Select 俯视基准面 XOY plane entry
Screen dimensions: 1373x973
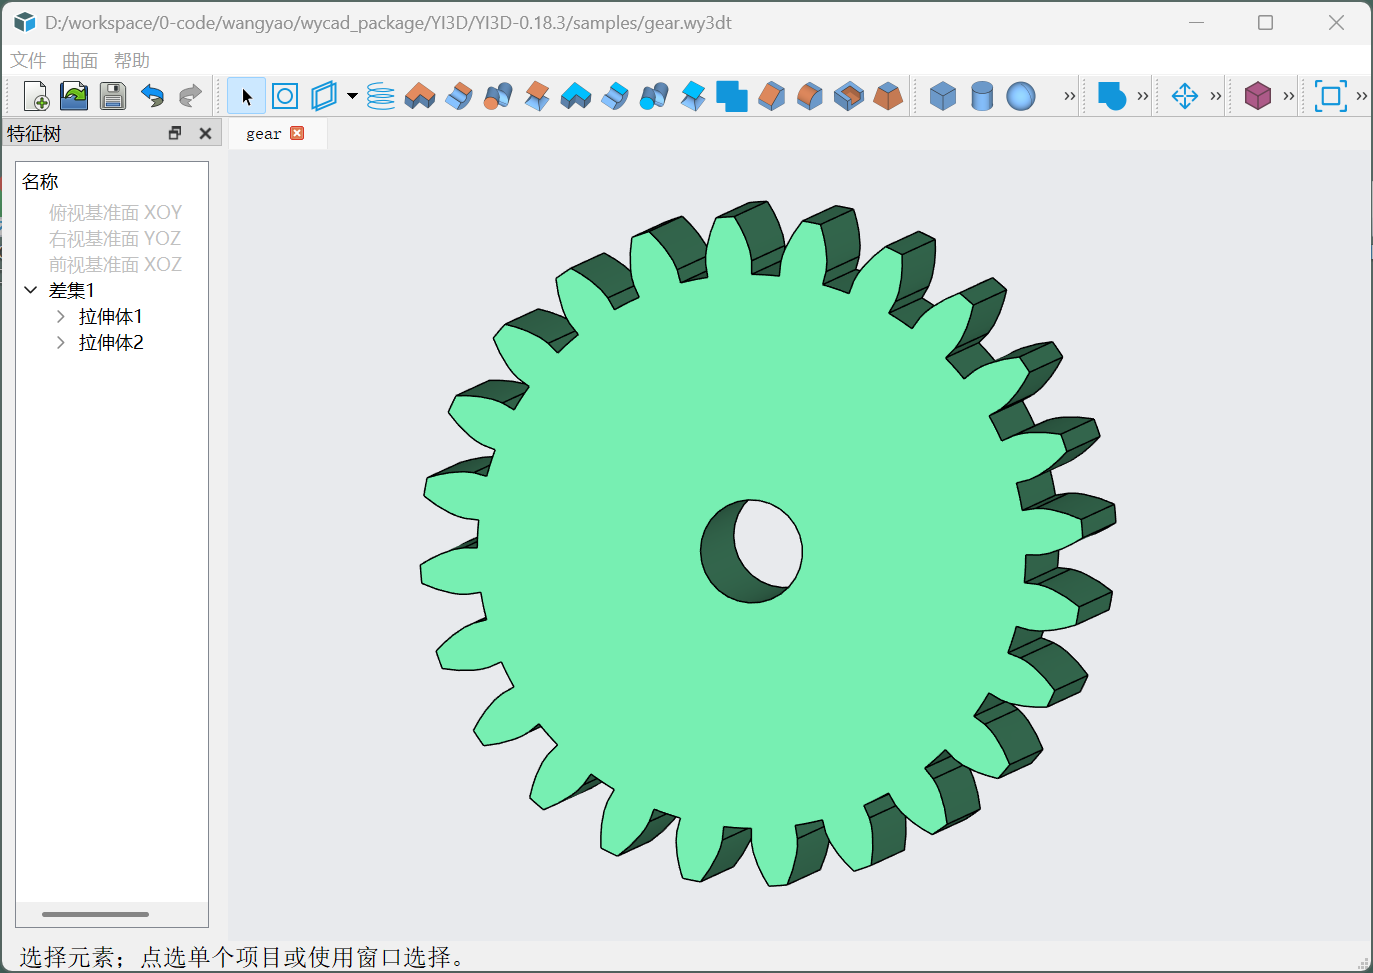click(115, 212)
